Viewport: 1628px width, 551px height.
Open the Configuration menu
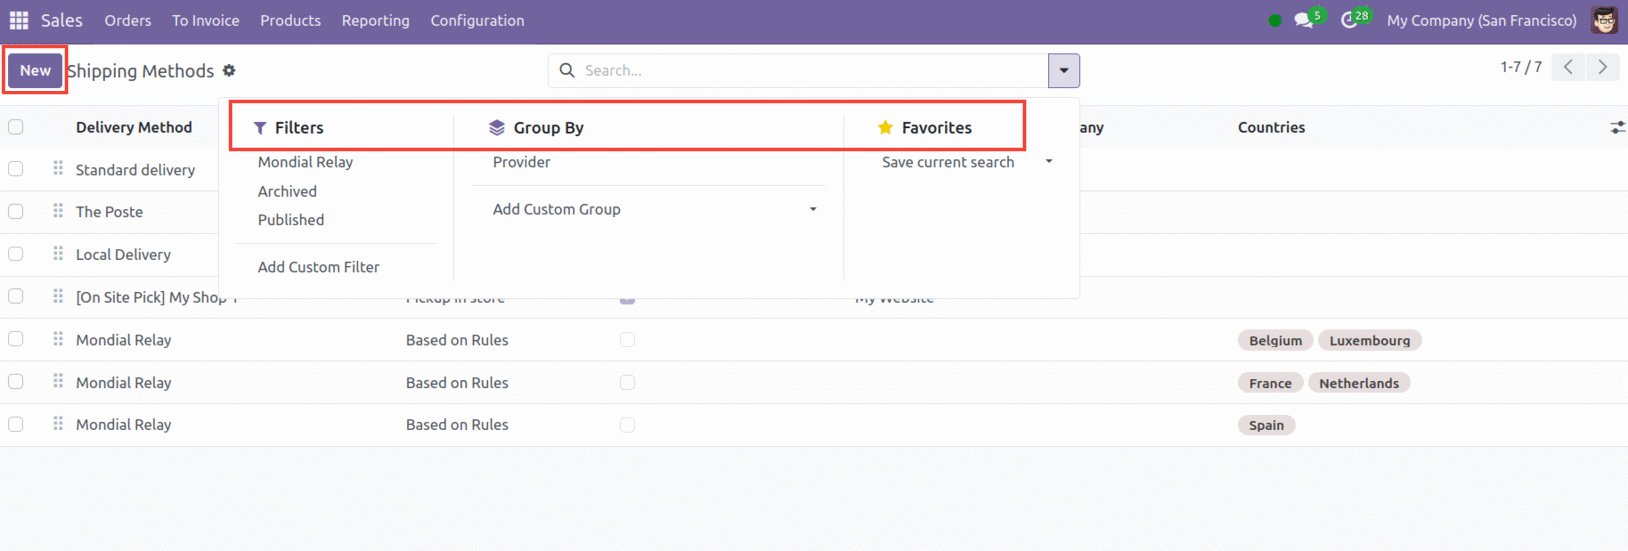(x=477, y=20)
